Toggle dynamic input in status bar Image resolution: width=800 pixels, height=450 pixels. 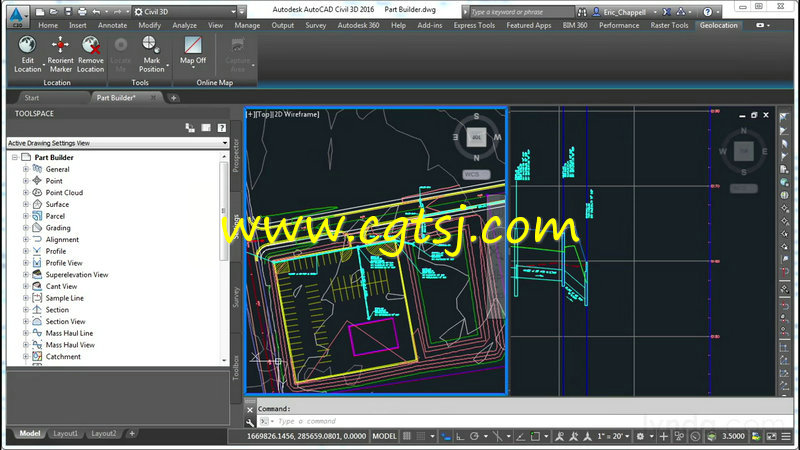coord(446,436)
